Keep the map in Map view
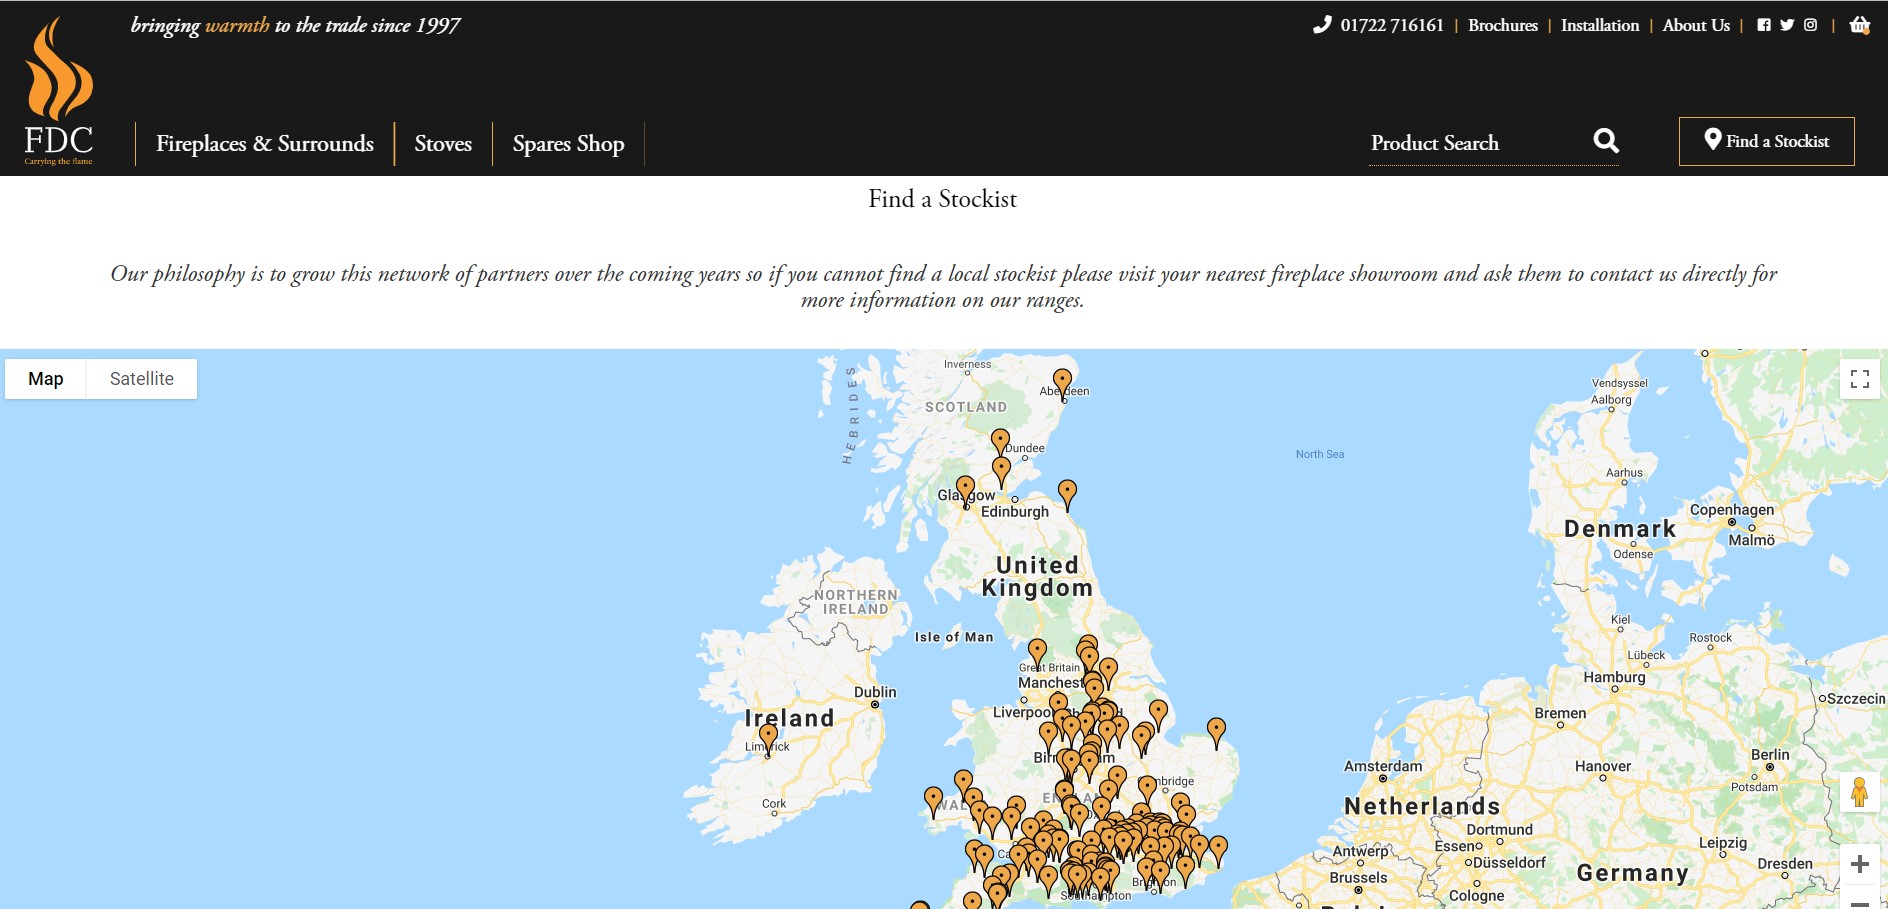 click(x=45, y=378)
